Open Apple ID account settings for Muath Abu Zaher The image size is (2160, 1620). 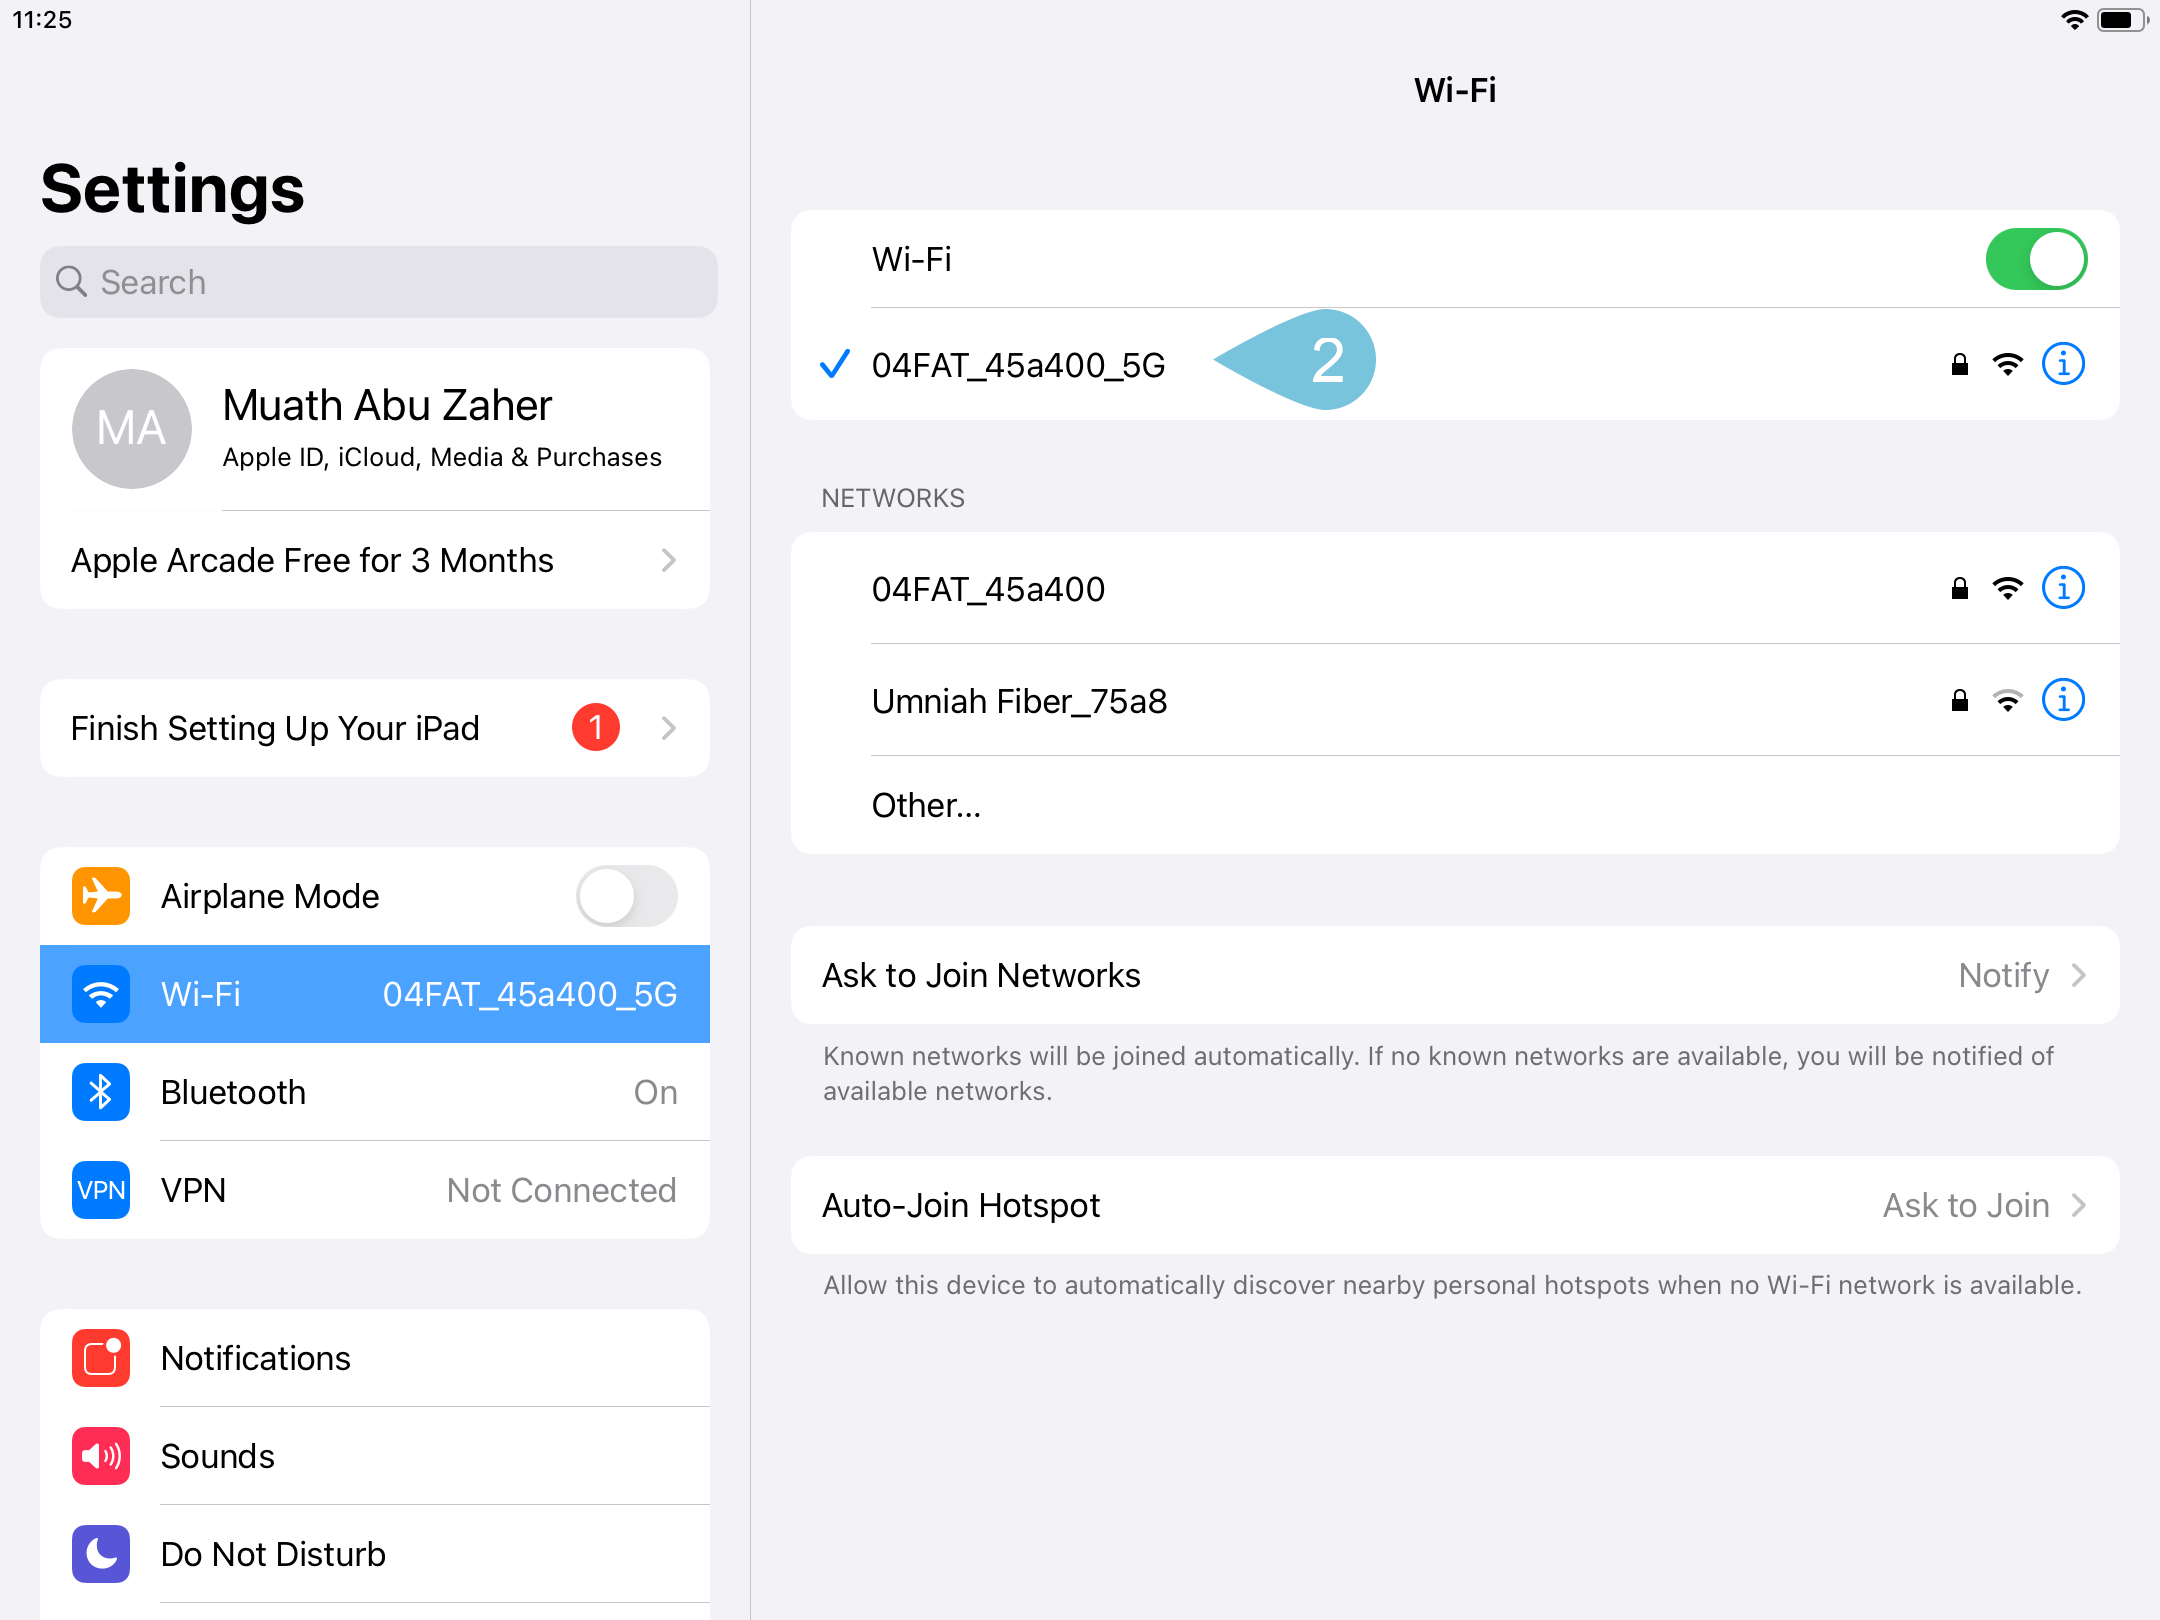point(374,428)
